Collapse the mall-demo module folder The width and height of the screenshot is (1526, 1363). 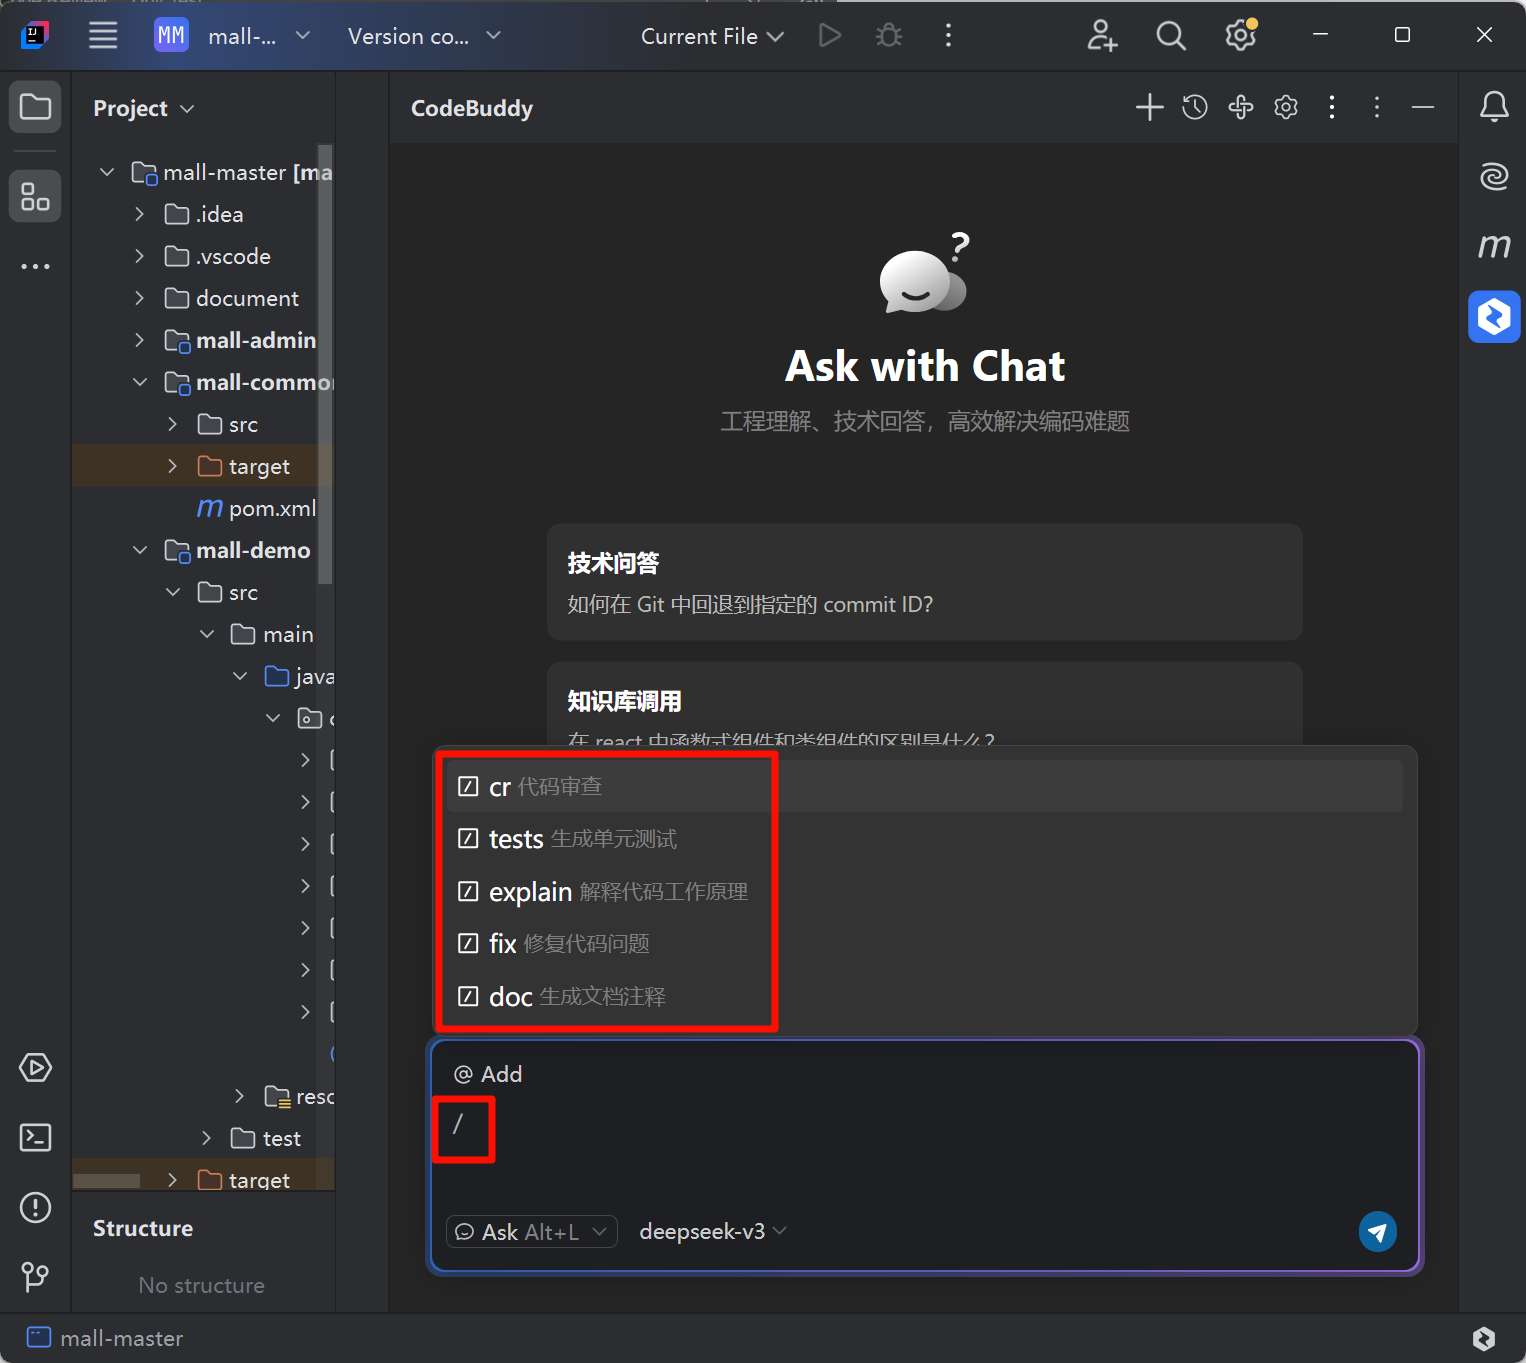click(x=140, y=550)
